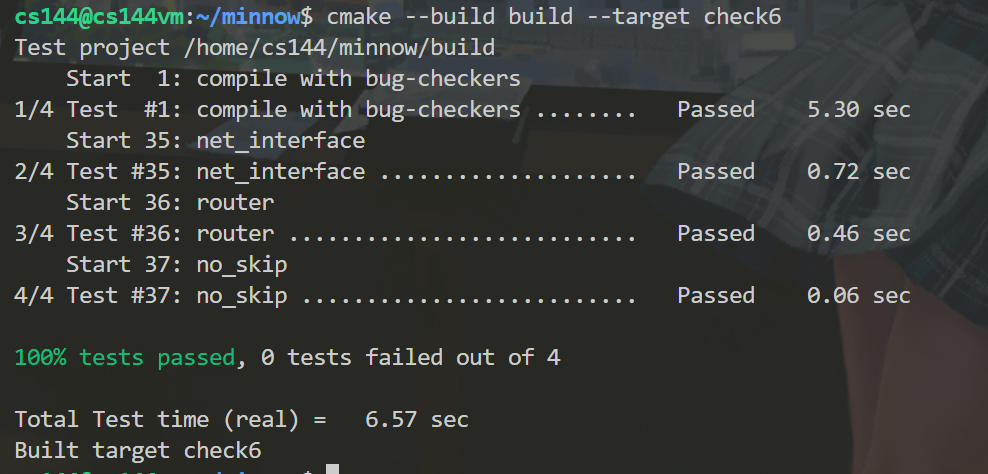Click the 0.46 sec duration value
Screen dimensions: 988x474
(x=859, y=233)
